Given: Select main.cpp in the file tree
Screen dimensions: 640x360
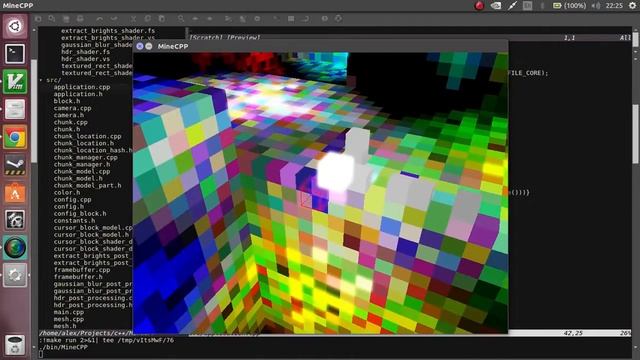Looking at the screenshot, I should pos(69,312).
